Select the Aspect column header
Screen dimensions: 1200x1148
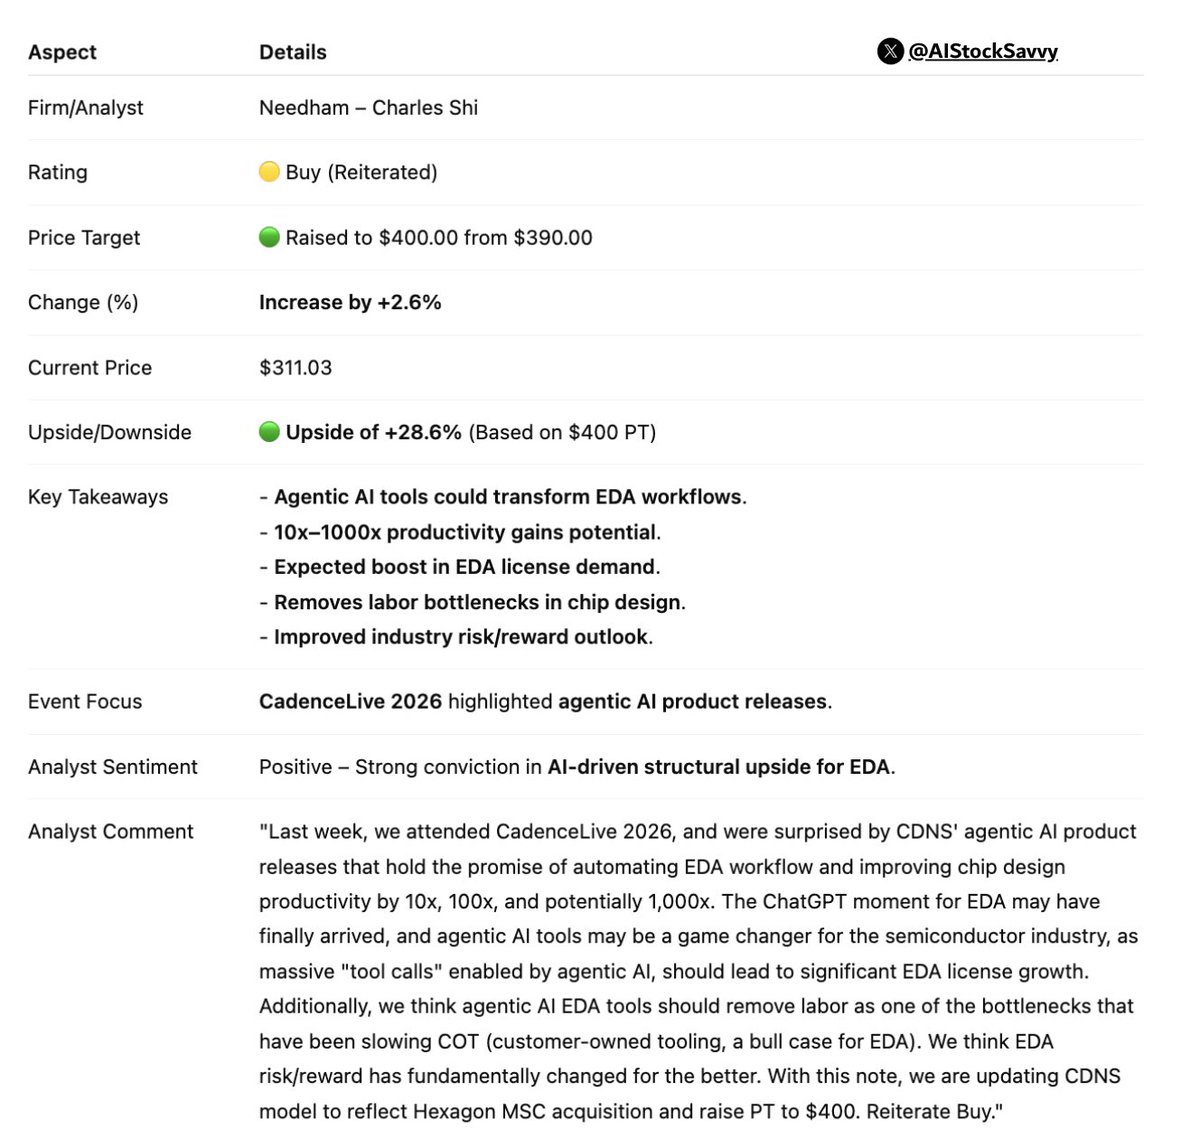[x=62, y=52]
